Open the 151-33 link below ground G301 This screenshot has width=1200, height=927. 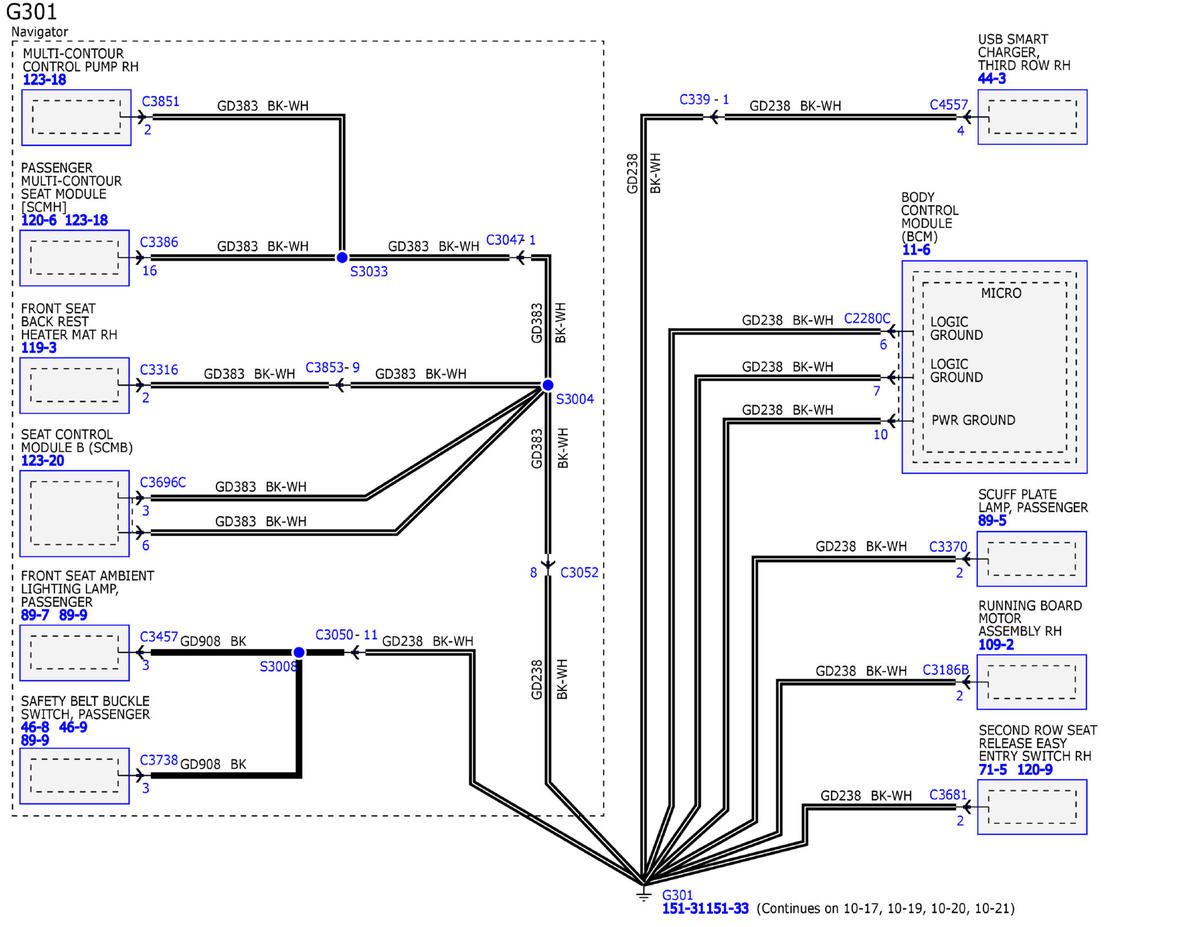point(727,909)
